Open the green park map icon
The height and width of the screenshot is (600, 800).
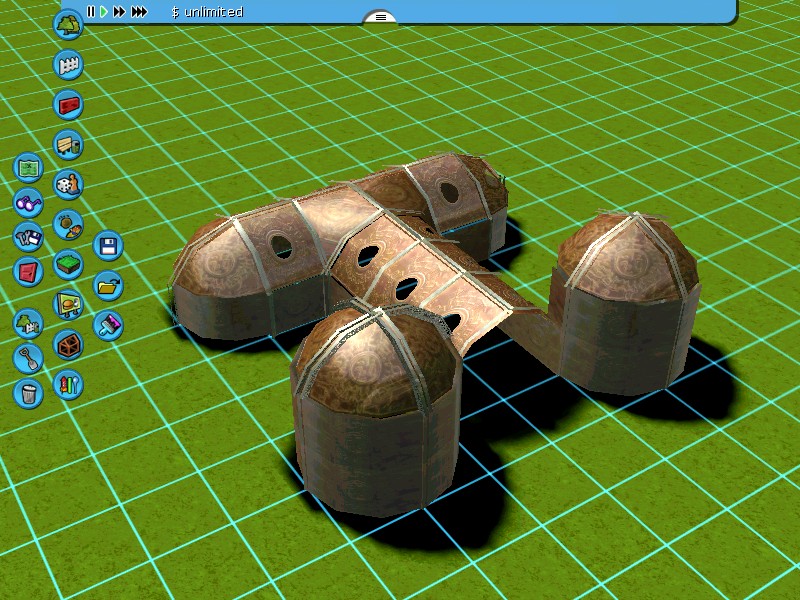click(29, 166)
